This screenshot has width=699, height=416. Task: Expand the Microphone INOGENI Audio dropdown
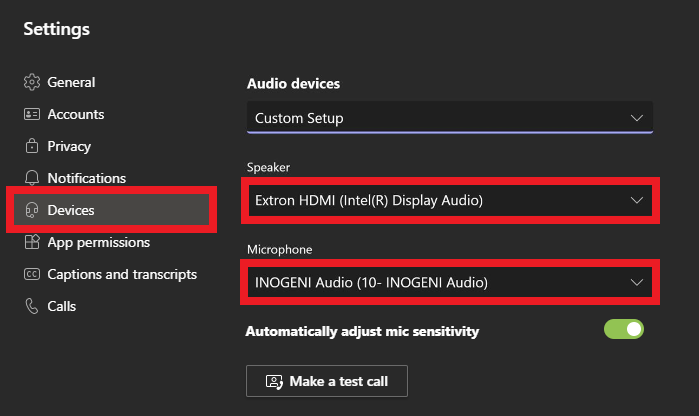[450, 282]
